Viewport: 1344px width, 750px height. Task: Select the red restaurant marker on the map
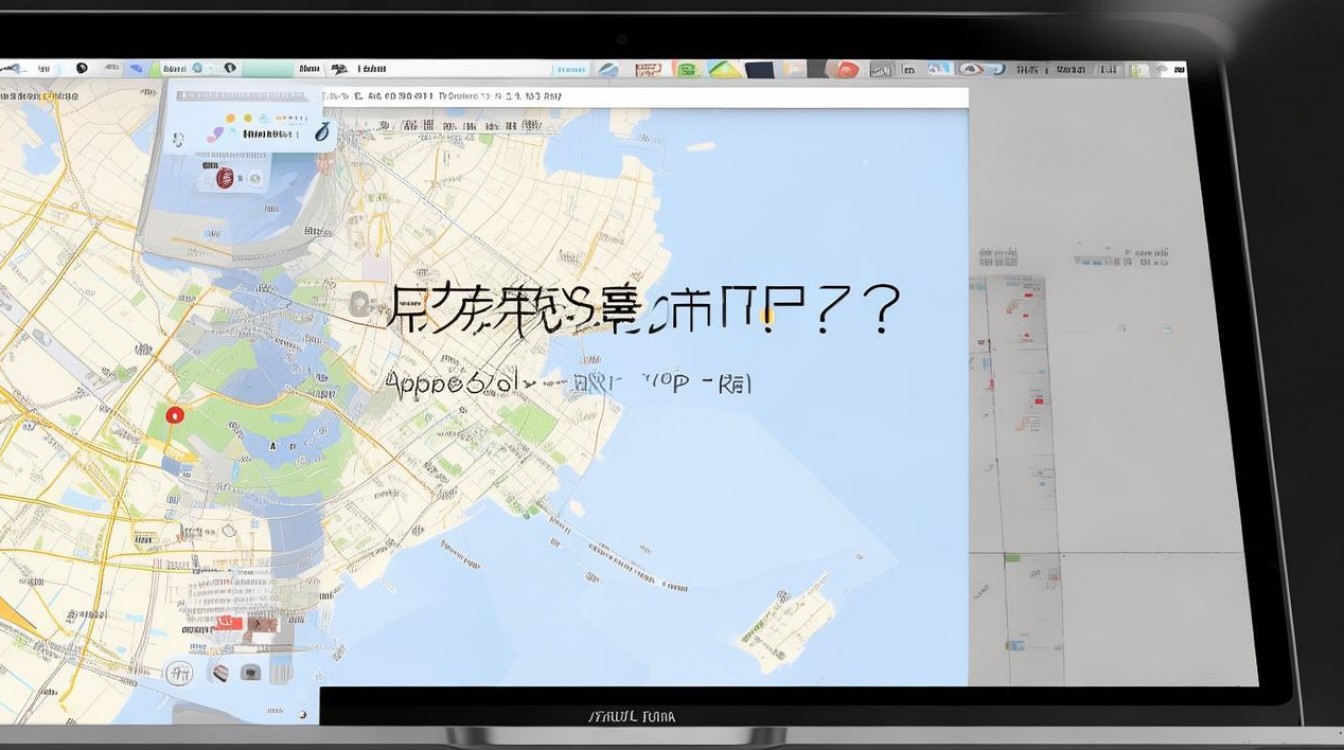225,180
